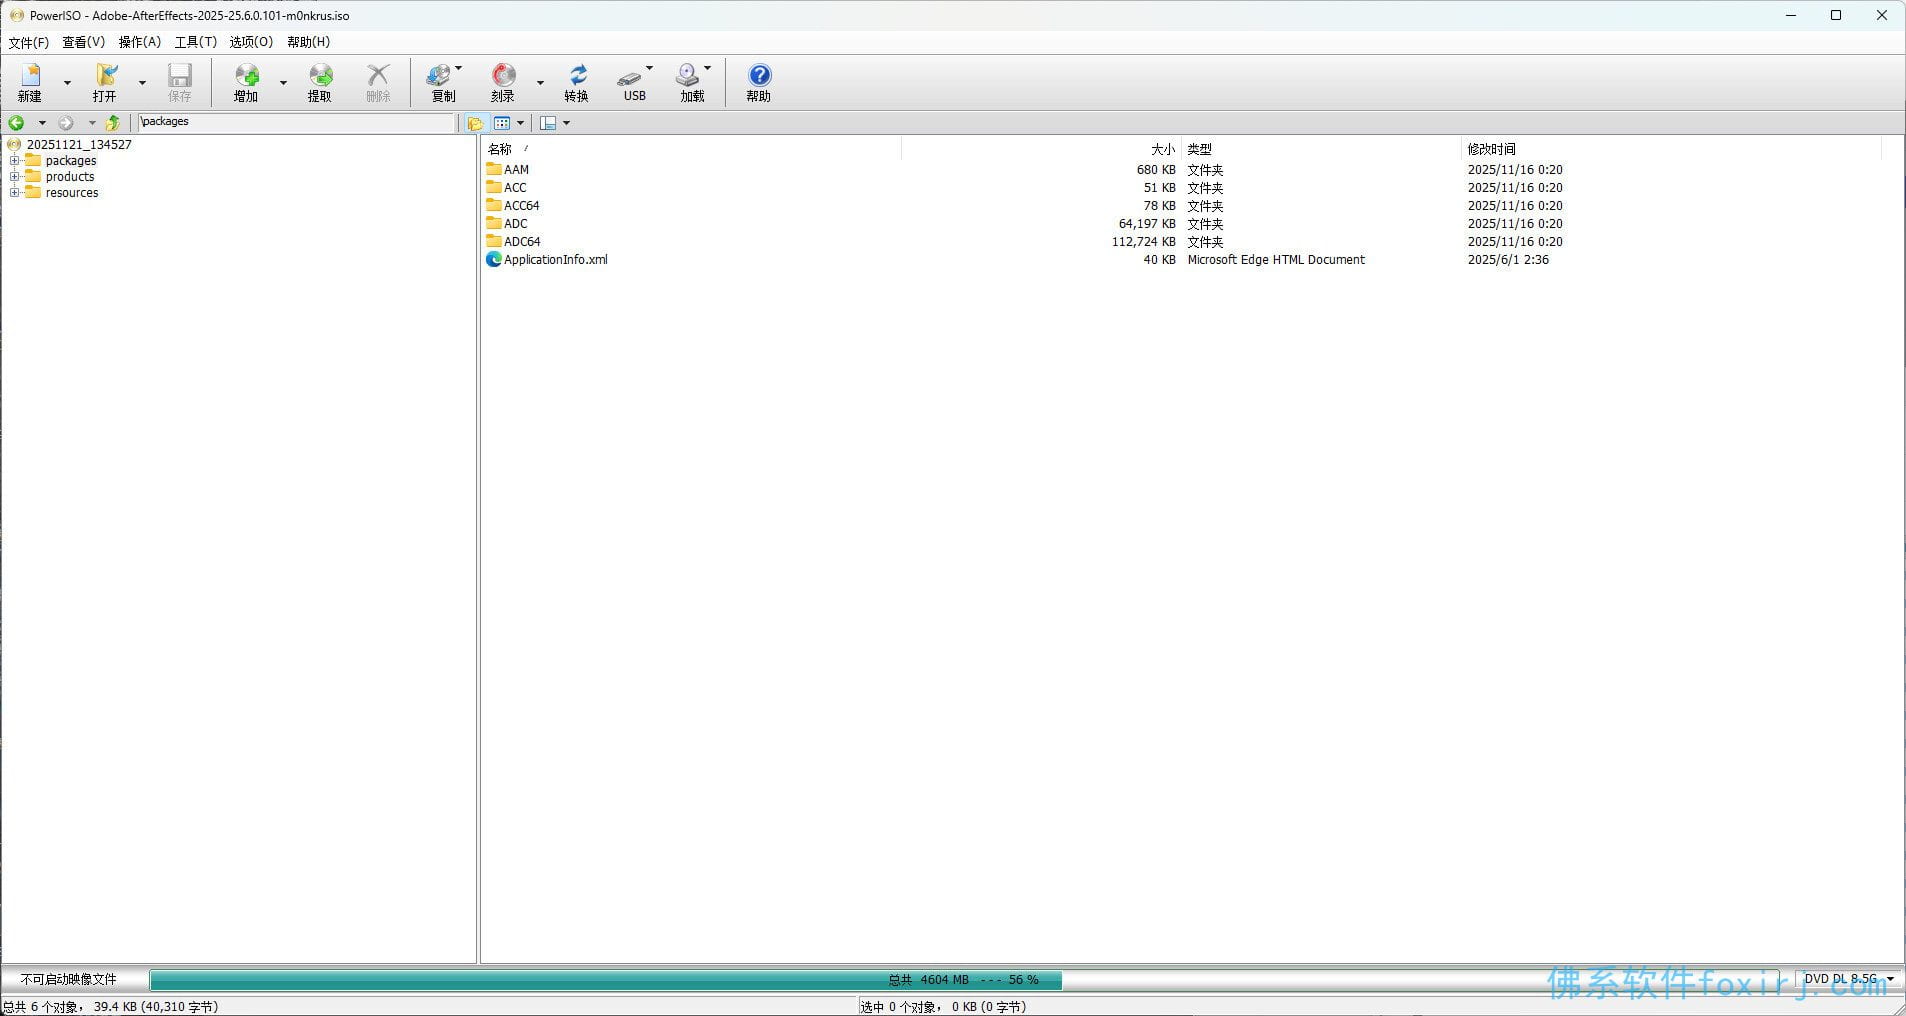The image size is (1906, 1016).
Task: Select the ApplicationInfo.xml file name
Action: 556,259
